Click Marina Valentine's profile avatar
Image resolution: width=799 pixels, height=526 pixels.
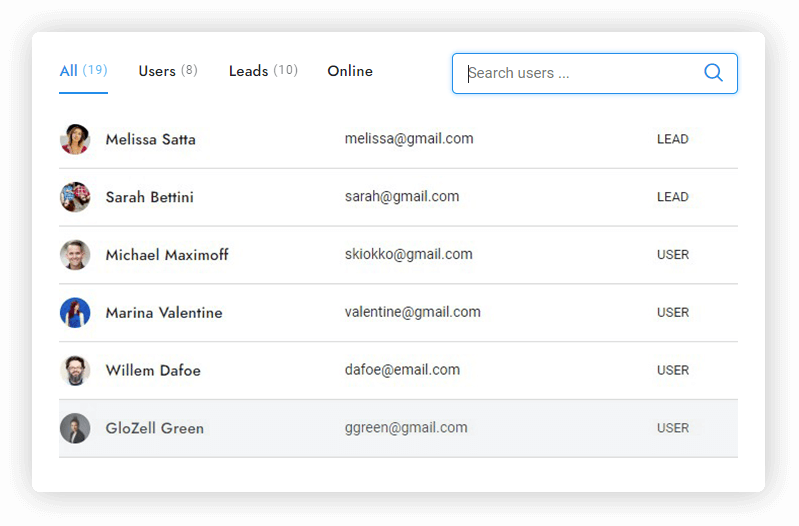coord(75,313)
